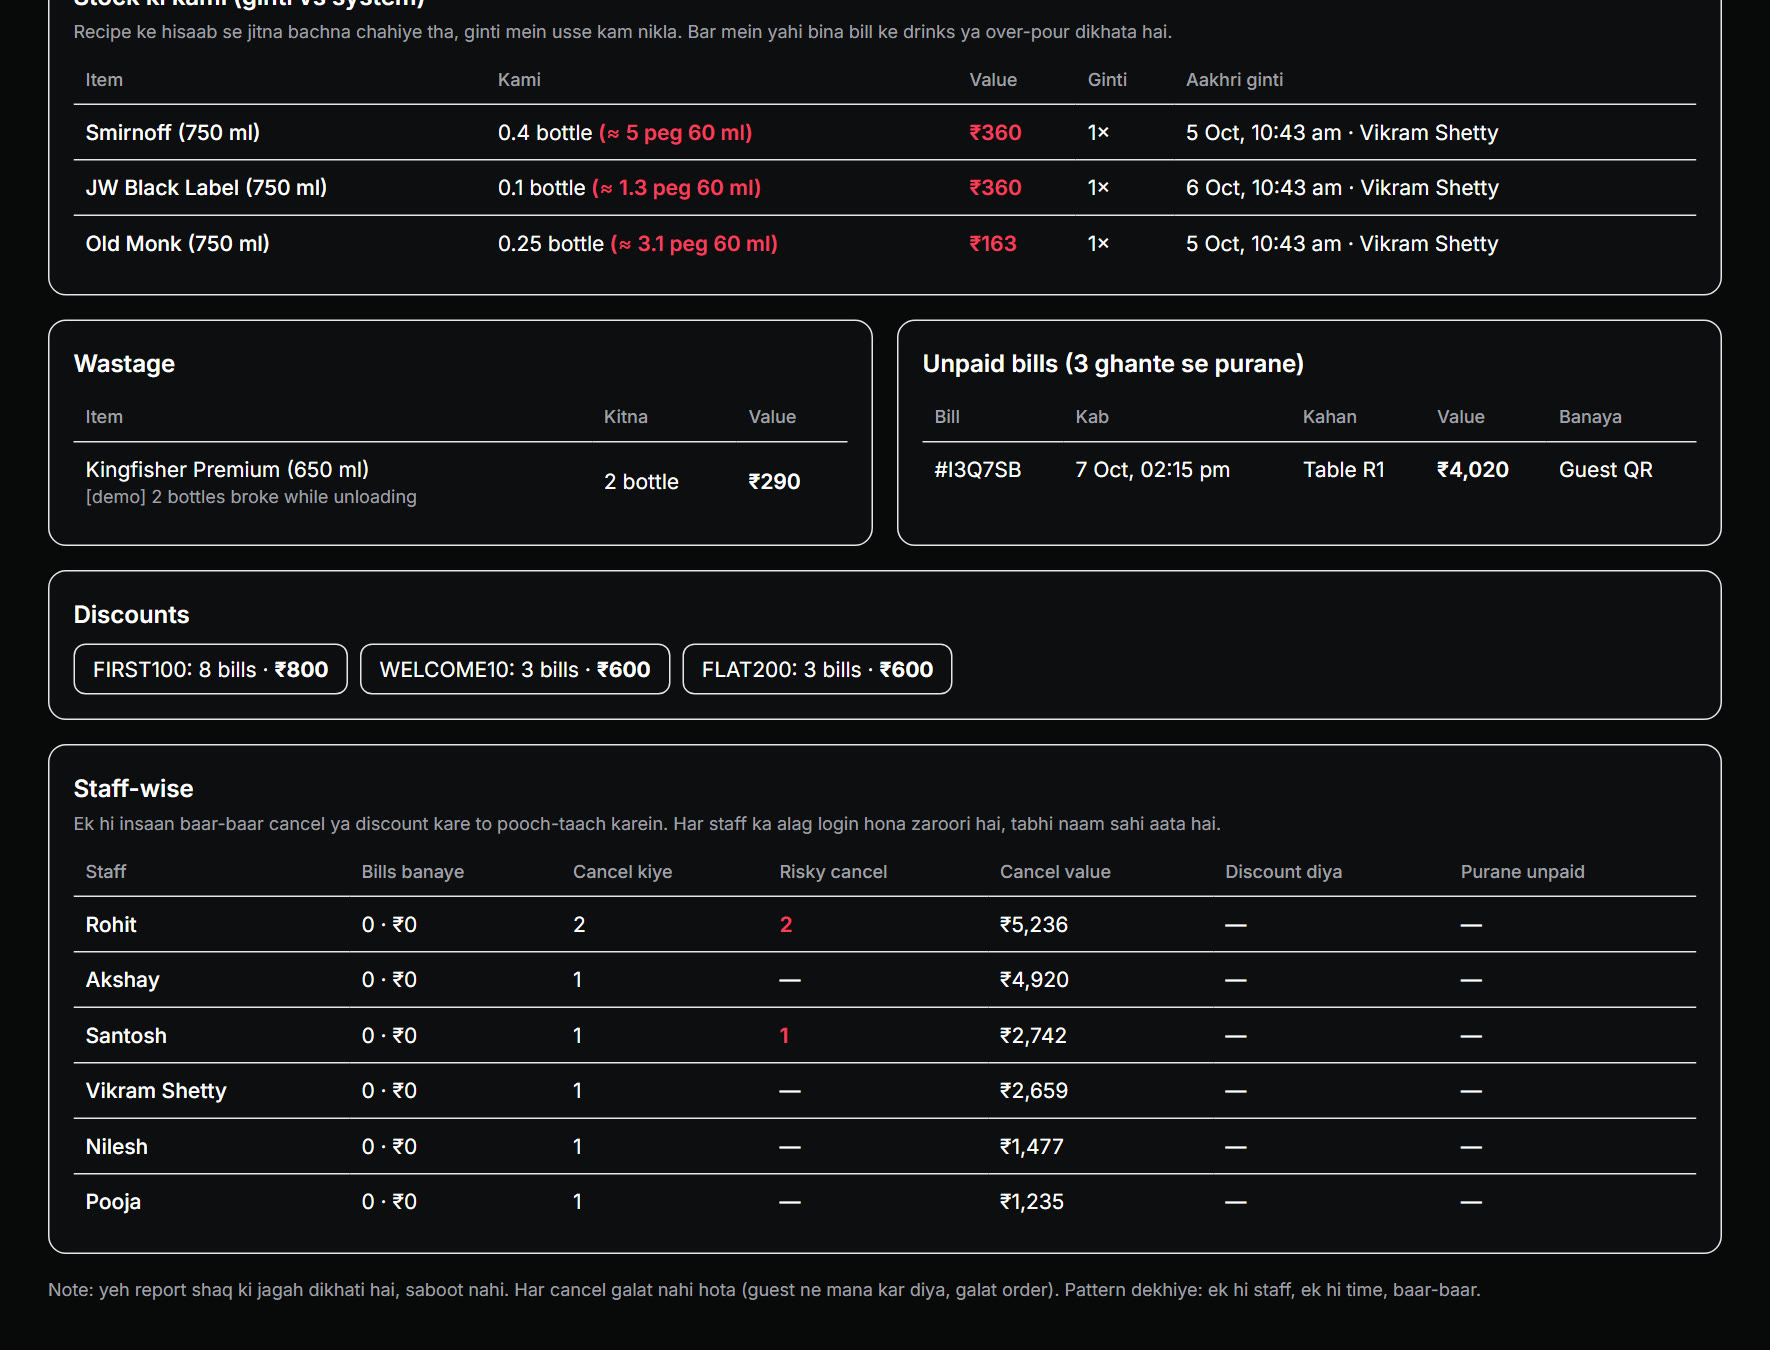Click the 'Guest QR' creator cell
This screenshot has height=1350, width=1770.
1605,470
